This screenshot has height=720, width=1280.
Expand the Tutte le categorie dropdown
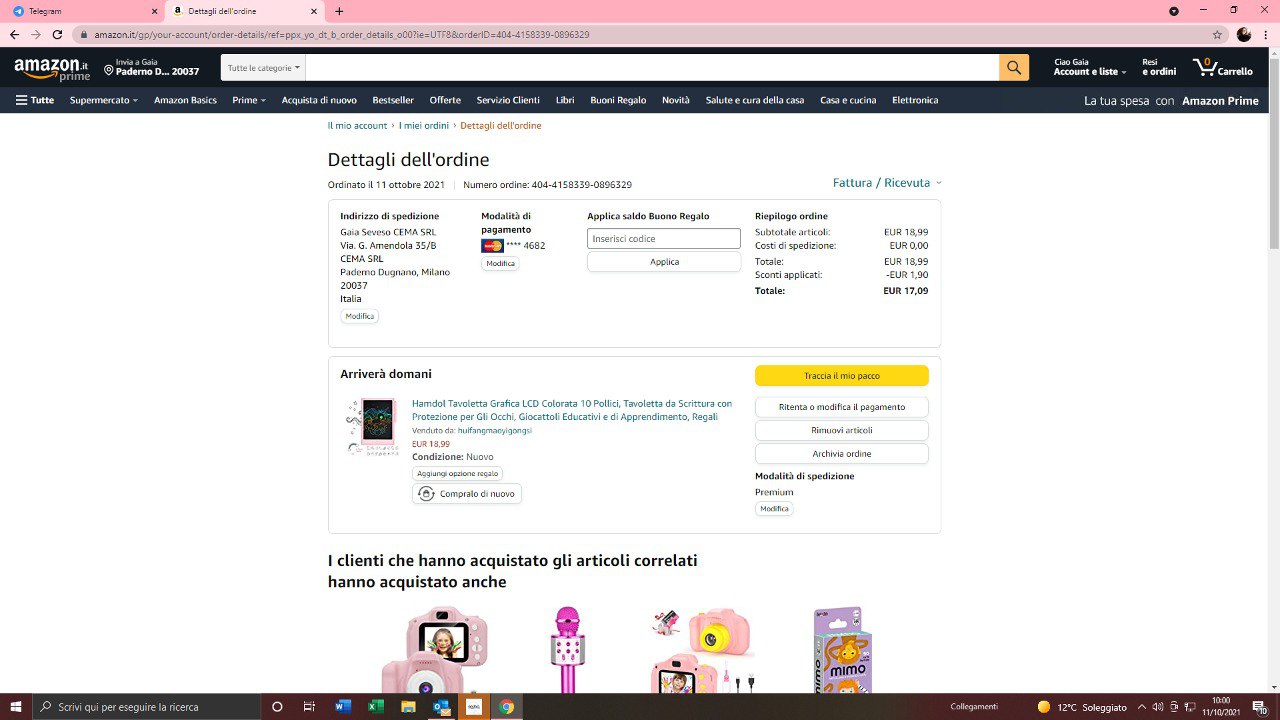click(263, 68)
